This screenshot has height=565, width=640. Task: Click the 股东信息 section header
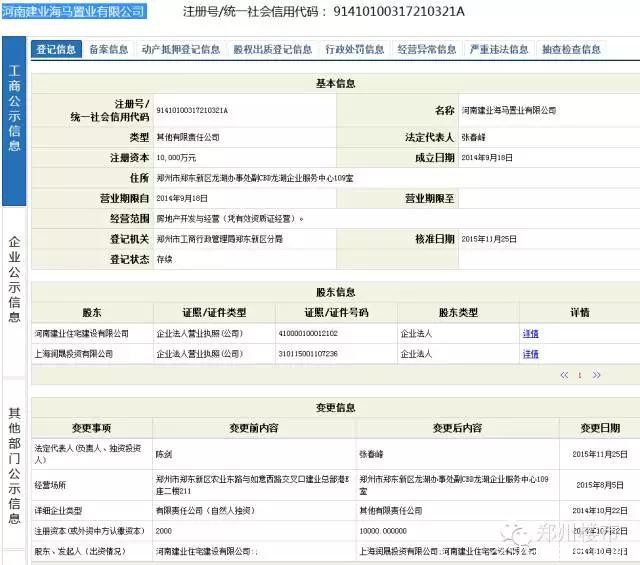[336, 292]
